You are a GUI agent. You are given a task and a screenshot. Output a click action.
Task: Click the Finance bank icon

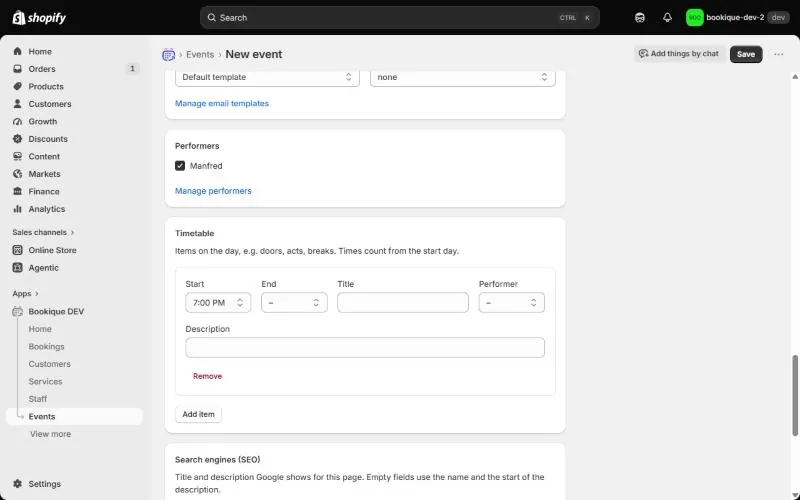[18, 191]
